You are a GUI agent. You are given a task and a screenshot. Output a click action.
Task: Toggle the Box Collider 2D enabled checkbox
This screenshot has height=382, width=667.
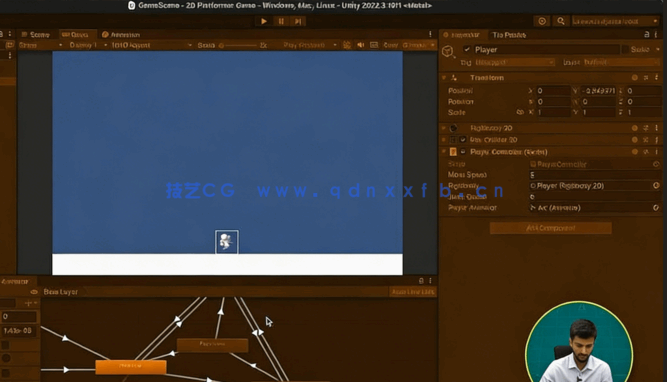pyautogui.click(x=463, y=140)
